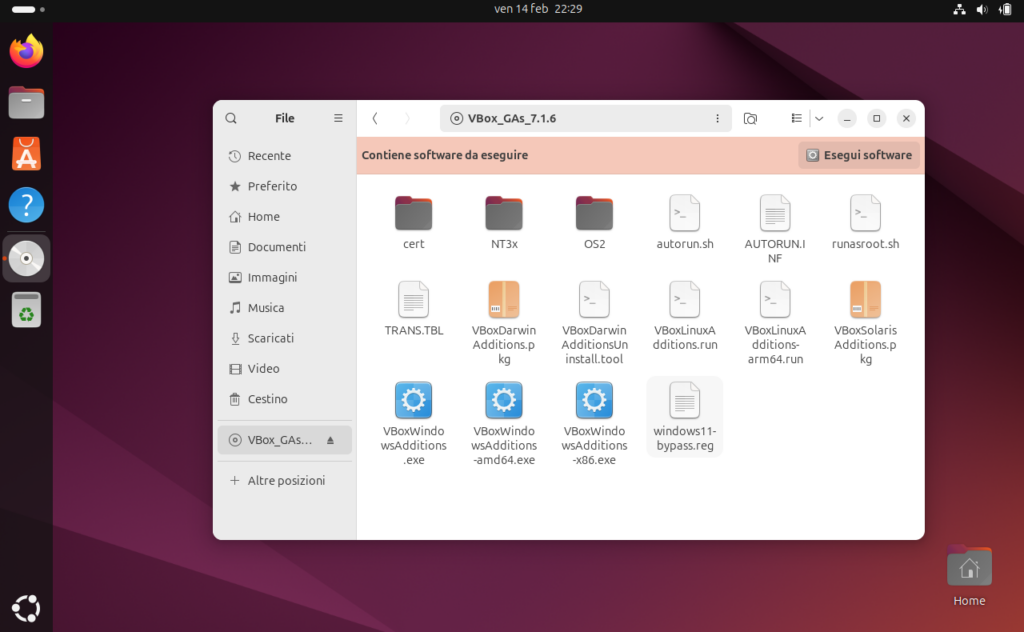
Task: Maximize the Files window
Action: tap(876, 118)
